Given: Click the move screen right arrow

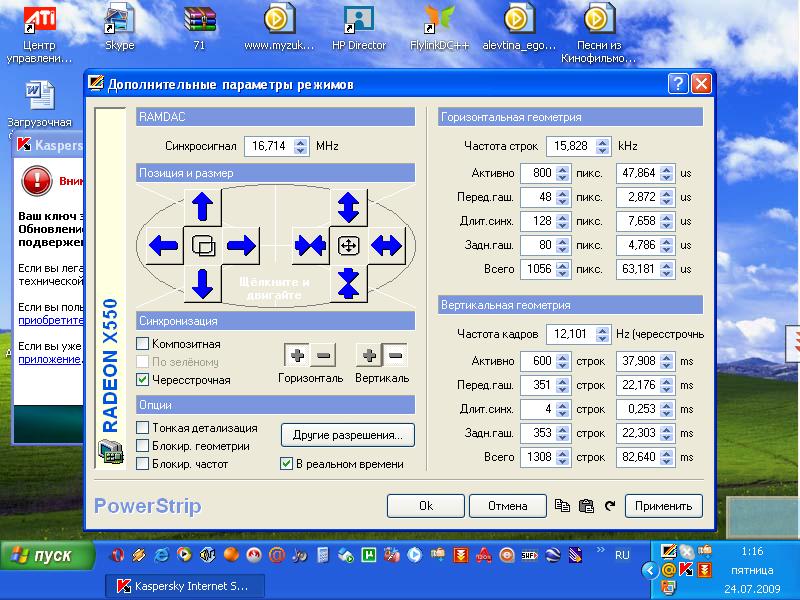Looking at the screenshot, I should point(242,245).
